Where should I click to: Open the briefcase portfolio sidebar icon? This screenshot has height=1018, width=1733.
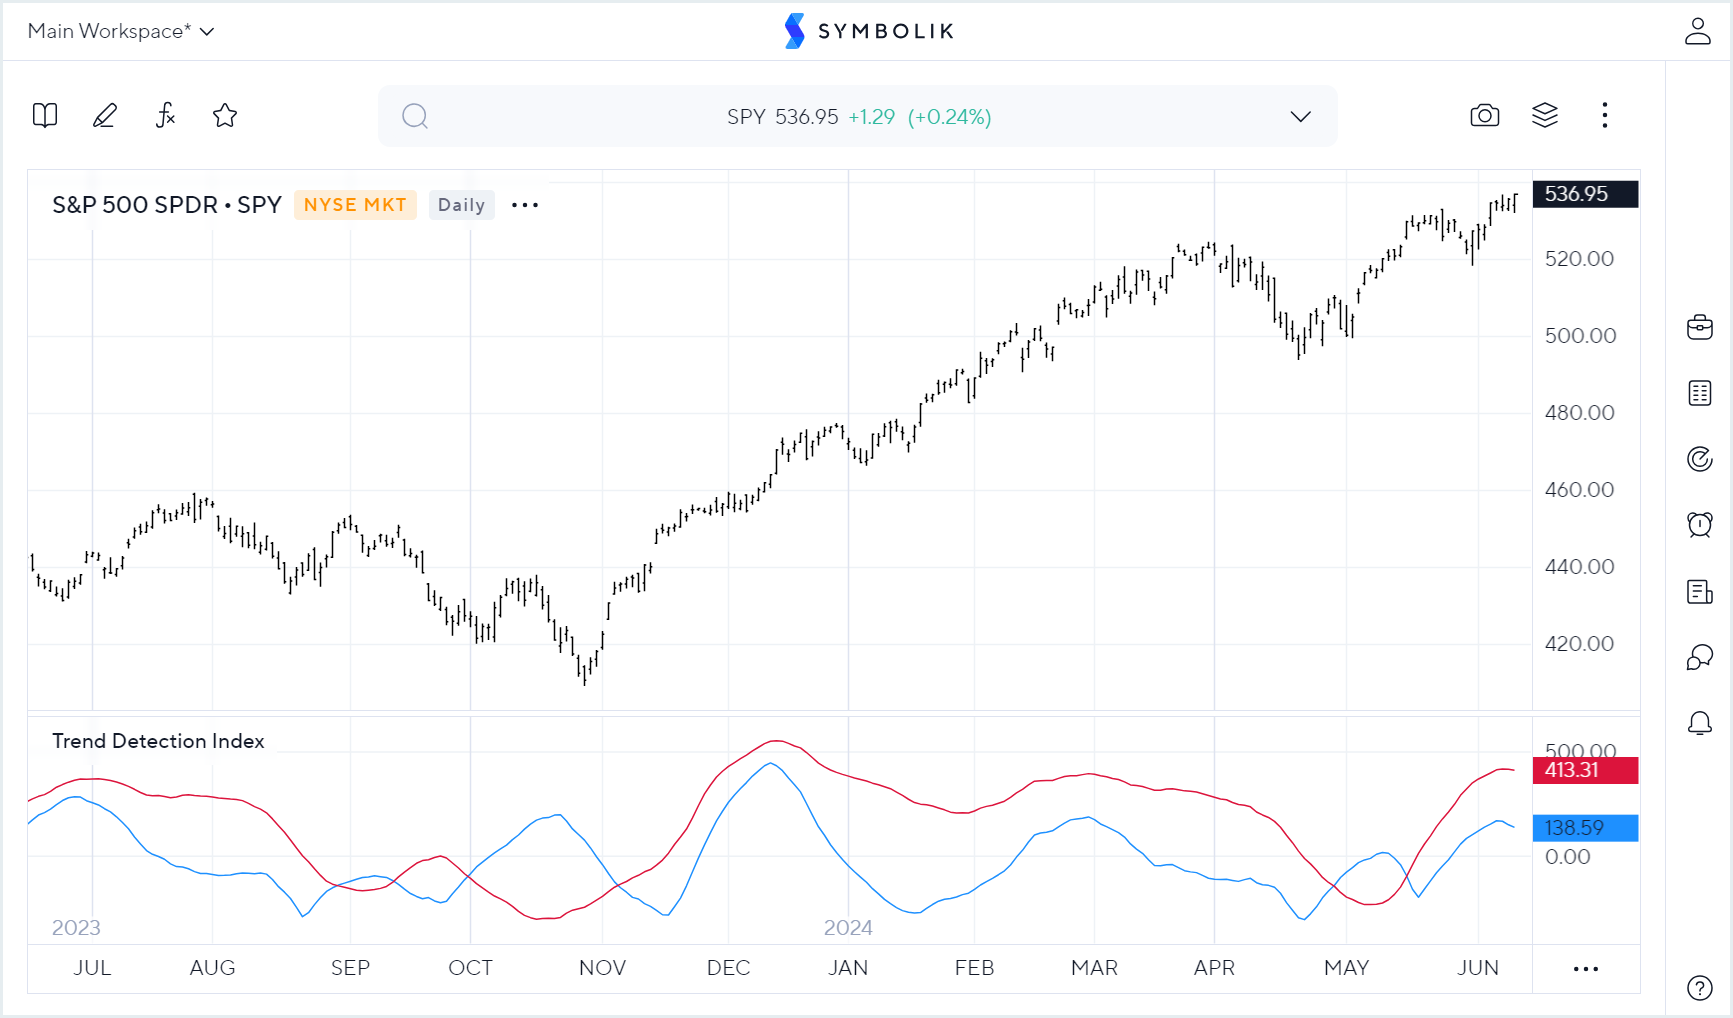1700,327
